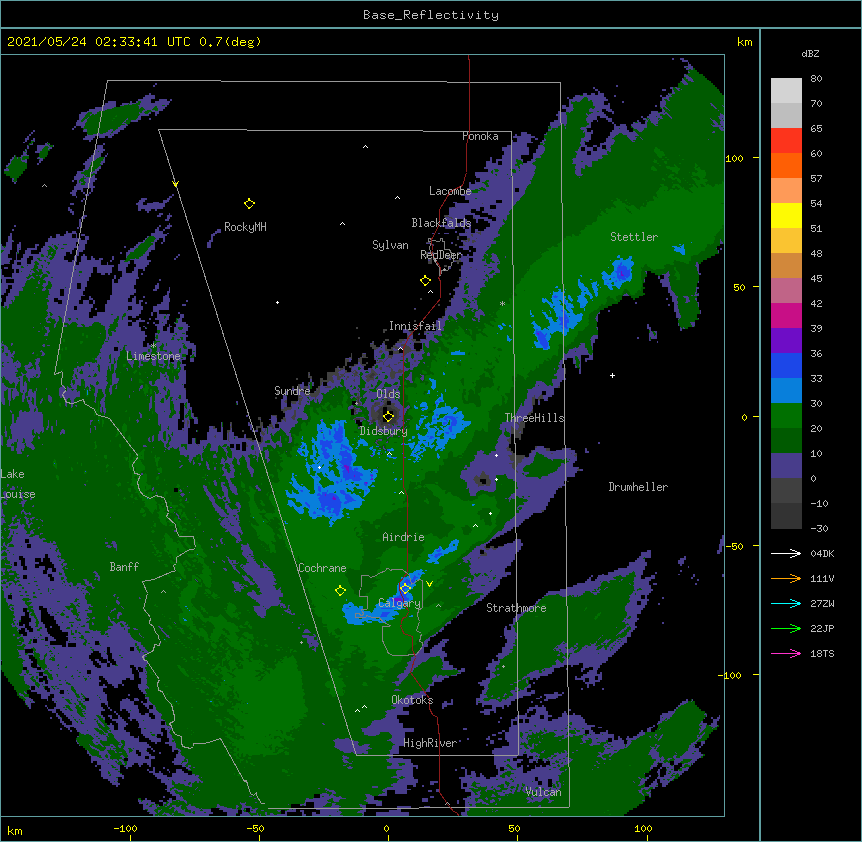Click the Blackfalds town label
The image size is (862, 842).
(441, 223)
